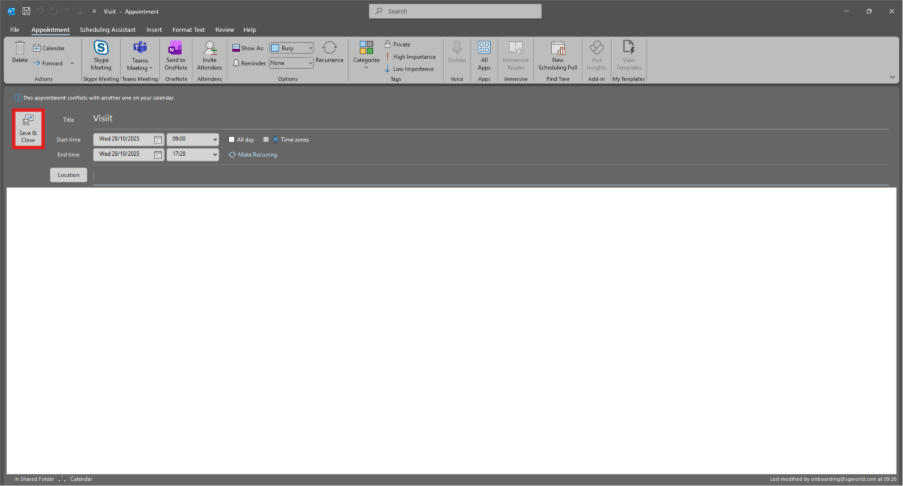Expand the Forward options arrow
This screenshot has width=903, height=486.
(x=72, y=63)
